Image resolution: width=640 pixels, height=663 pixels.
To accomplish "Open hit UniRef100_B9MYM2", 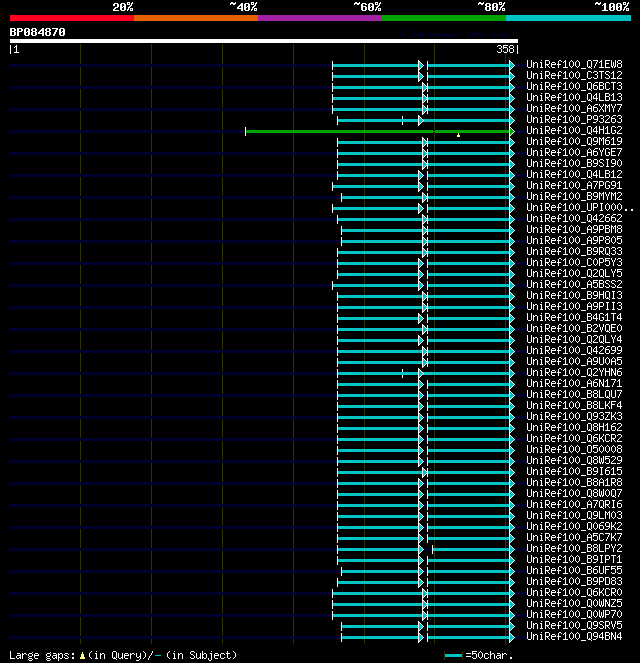I will (x=574, y=196).
